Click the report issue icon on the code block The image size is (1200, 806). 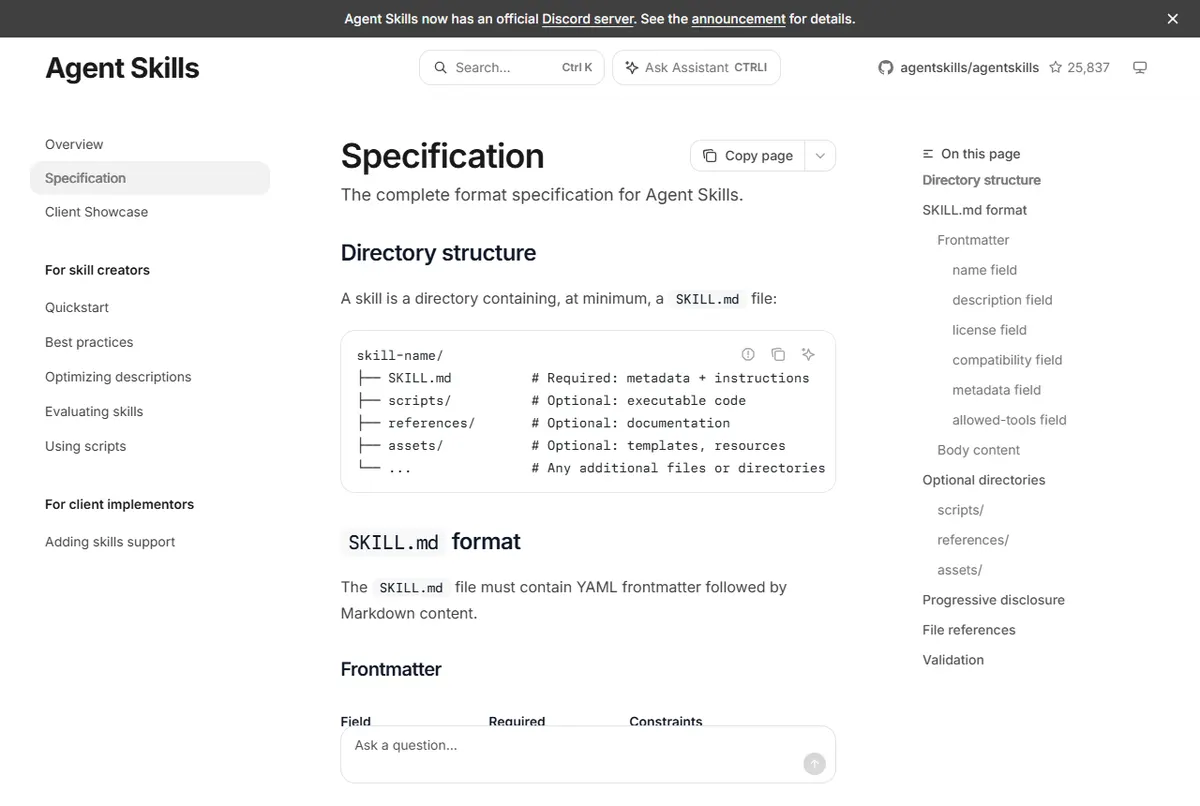tap(748, 354)
